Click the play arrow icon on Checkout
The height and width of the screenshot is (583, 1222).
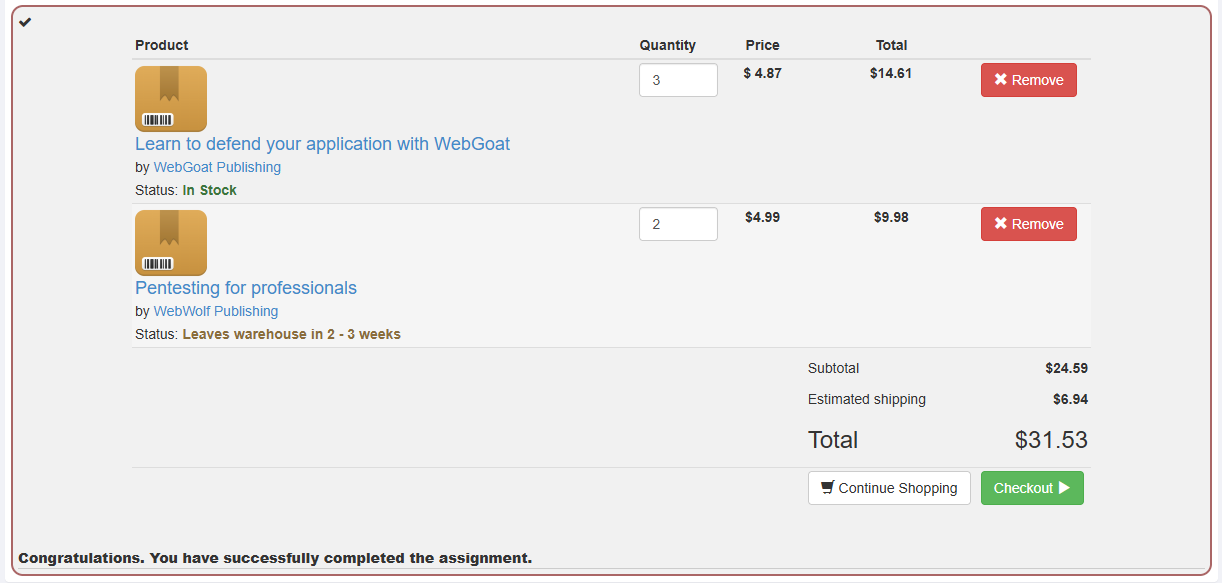point(1064,488)
